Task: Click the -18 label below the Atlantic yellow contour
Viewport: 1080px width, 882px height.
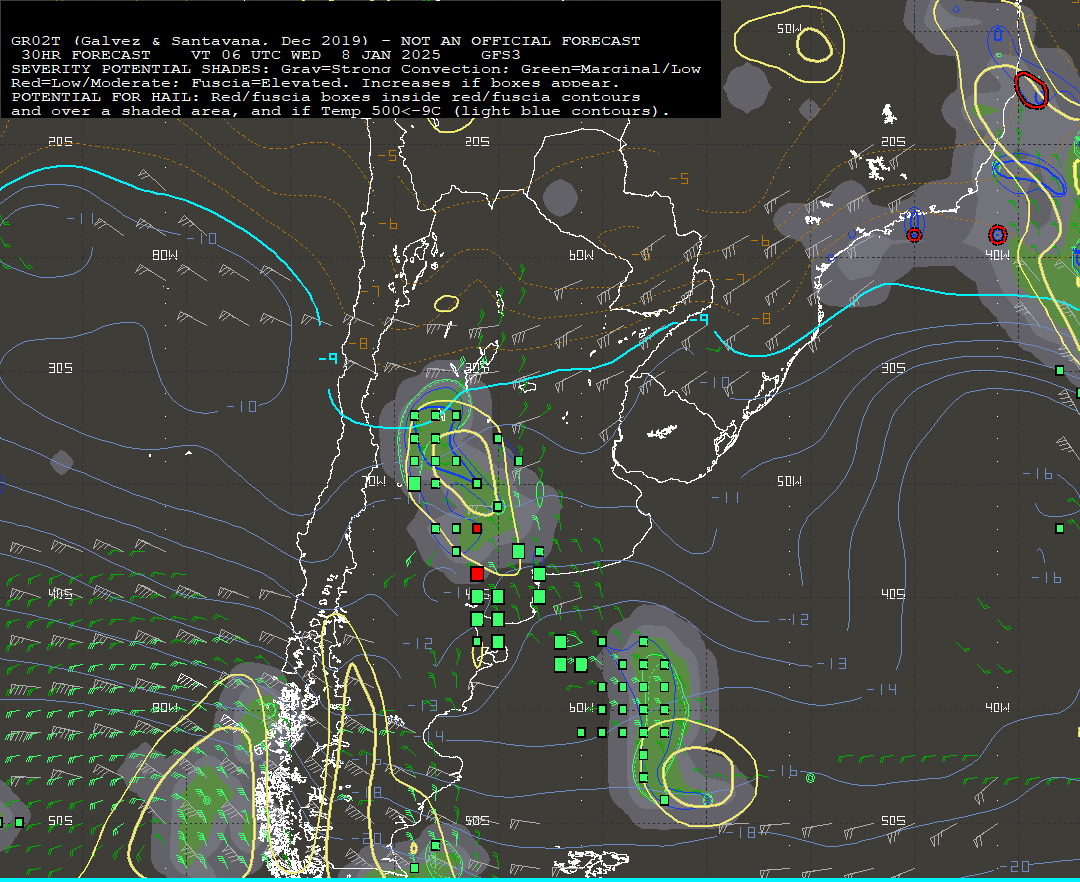Action: coord(741,832)
